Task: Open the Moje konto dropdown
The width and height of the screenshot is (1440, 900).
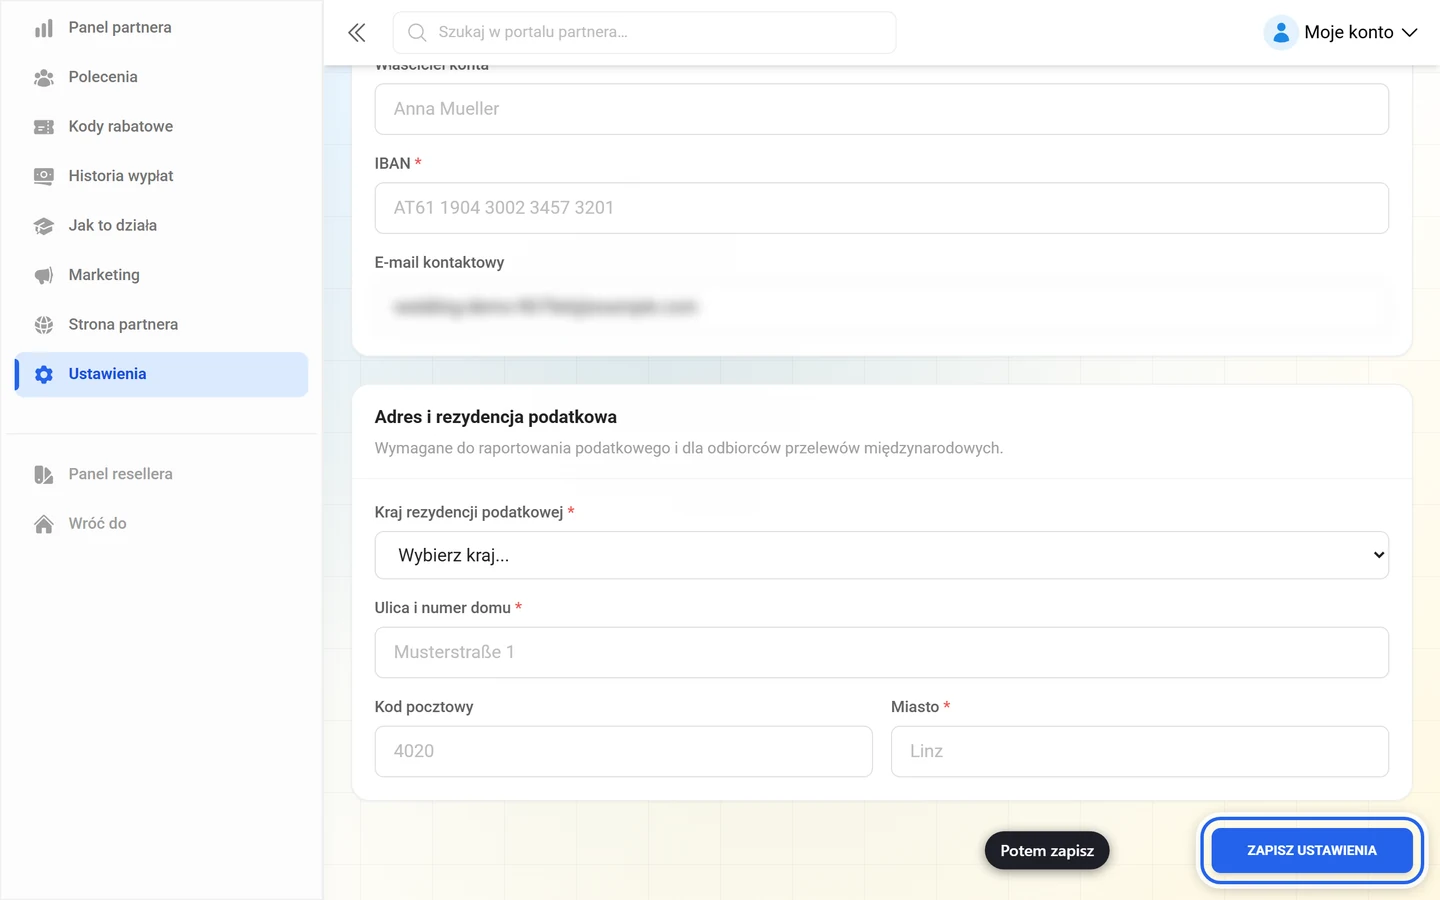Action: pyautogui.click(x=1341, y=33)
